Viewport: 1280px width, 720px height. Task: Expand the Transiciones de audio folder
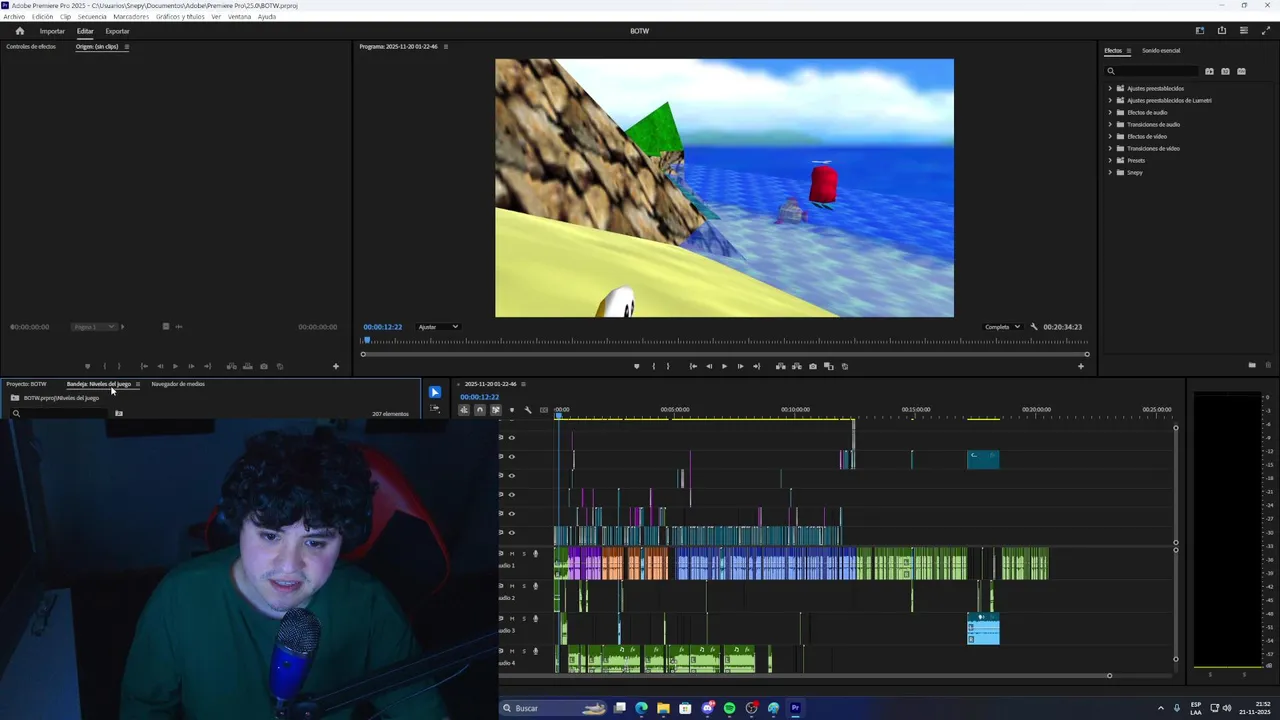coord(1110,125)
